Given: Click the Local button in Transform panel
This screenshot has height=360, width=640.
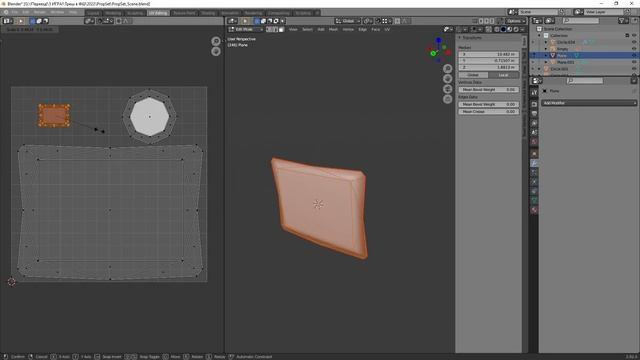Looking at the screenshot, I should (x=504, y=75).
